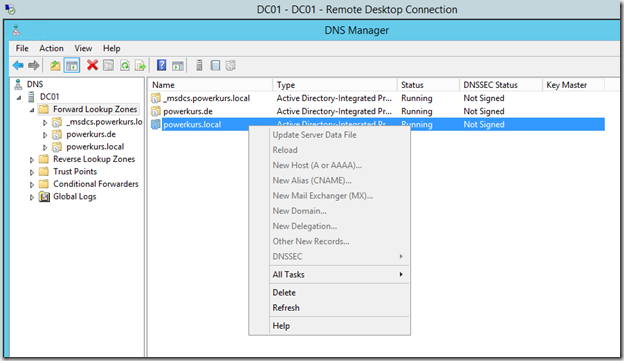Viewport: 624px width, 361px height.
Task: Collapse the Forward Lookup Zones node
Action: click(x=32, y=110)
